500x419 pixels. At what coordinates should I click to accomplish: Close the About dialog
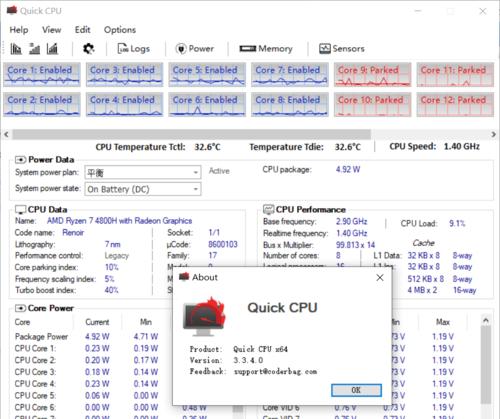(380, 277)
